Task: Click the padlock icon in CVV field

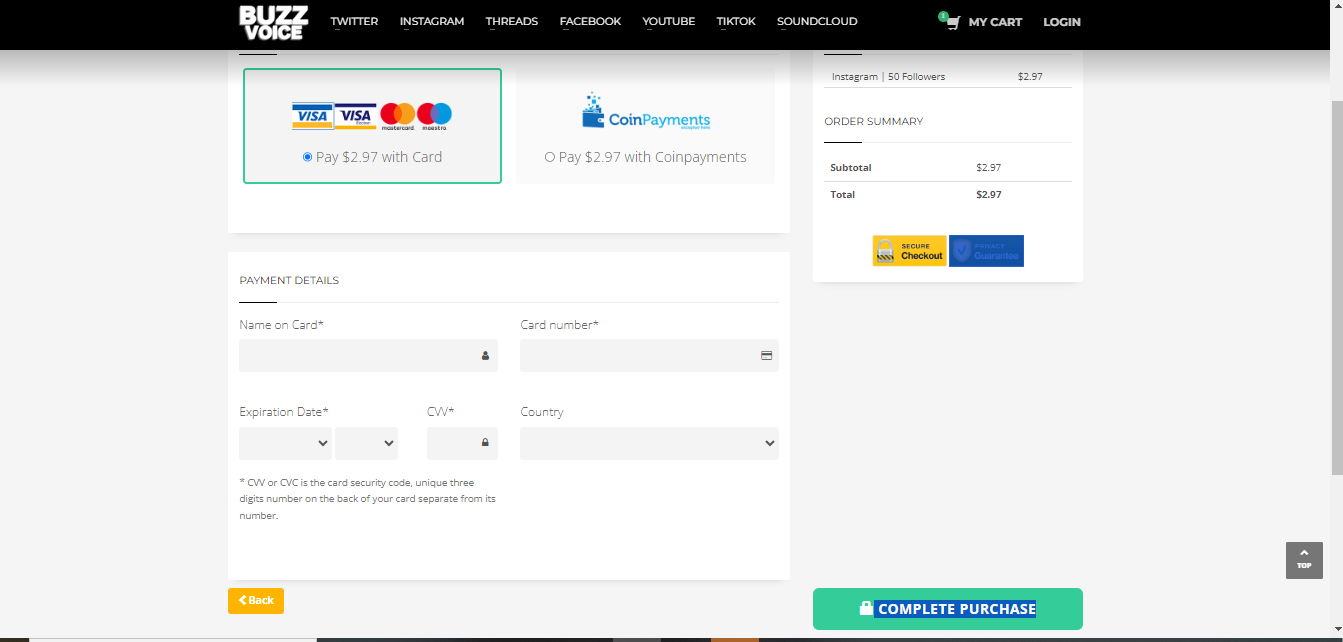Action: pos(485,442)
